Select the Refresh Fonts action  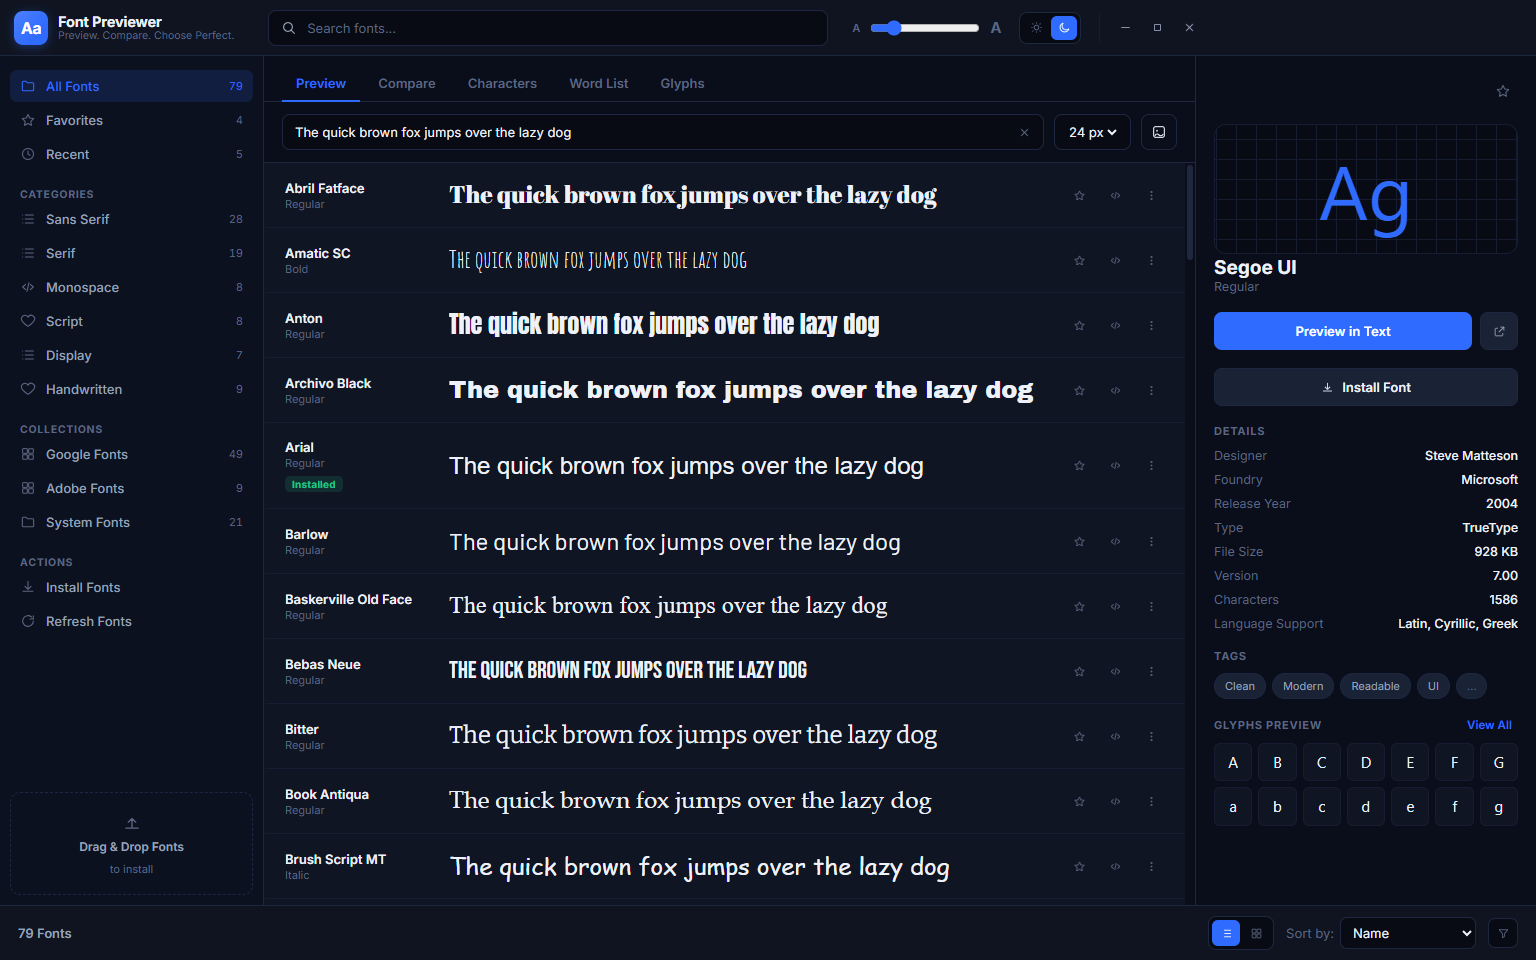[x=131, y=622]
